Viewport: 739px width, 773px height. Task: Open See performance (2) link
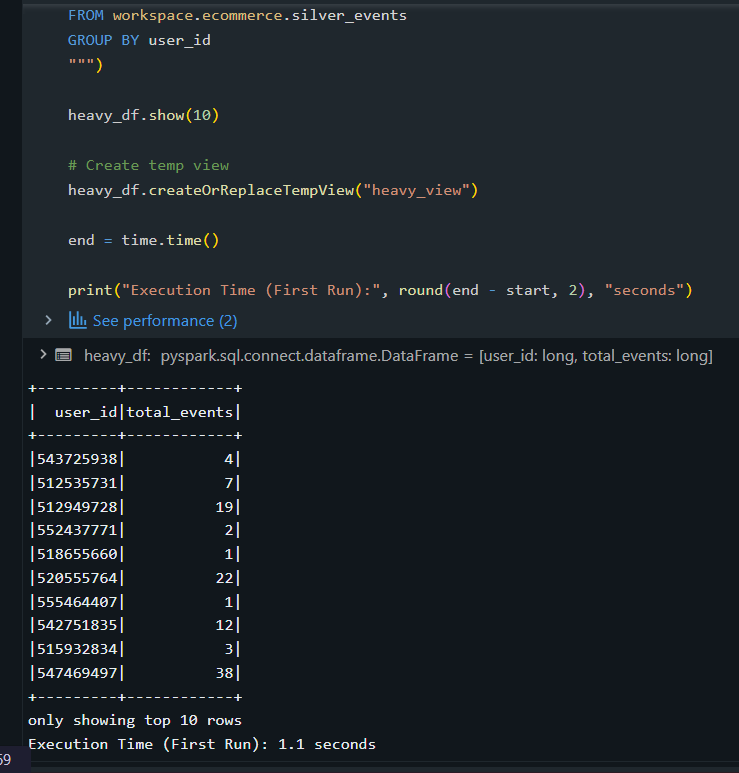coord(165,321)
